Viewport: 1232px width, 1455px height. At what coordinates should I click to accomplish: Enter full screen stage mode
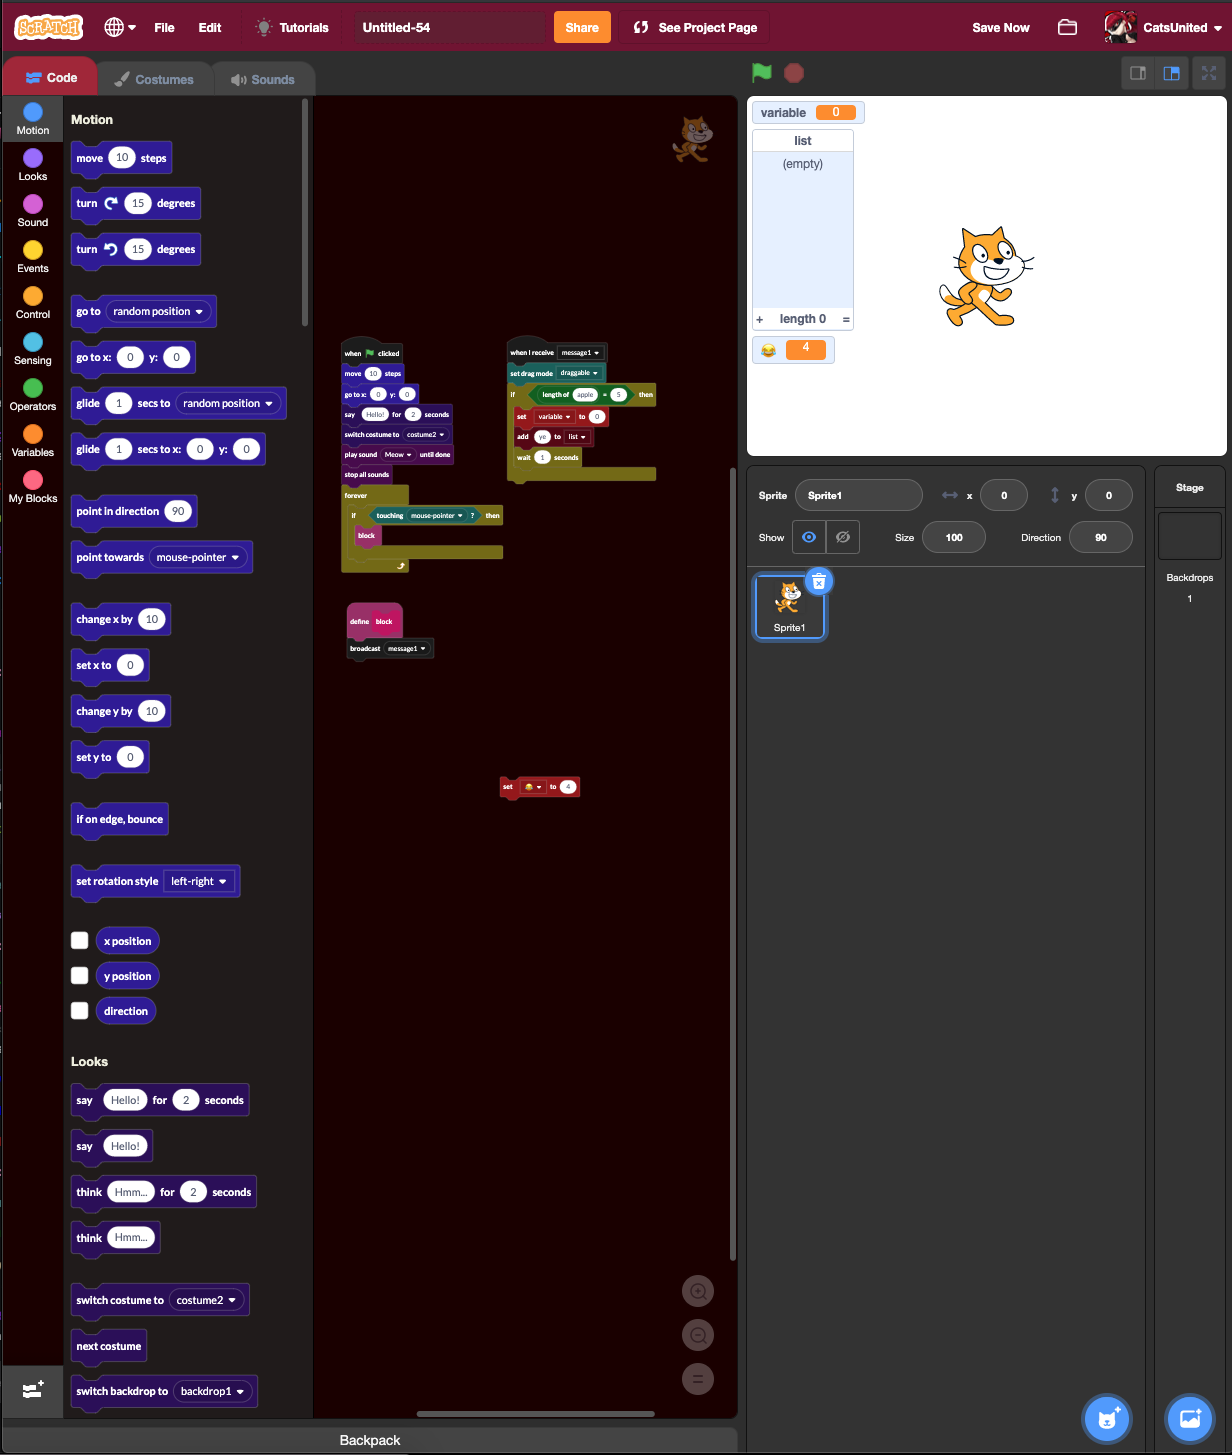pyautogui.click(x=1208, y=72)
